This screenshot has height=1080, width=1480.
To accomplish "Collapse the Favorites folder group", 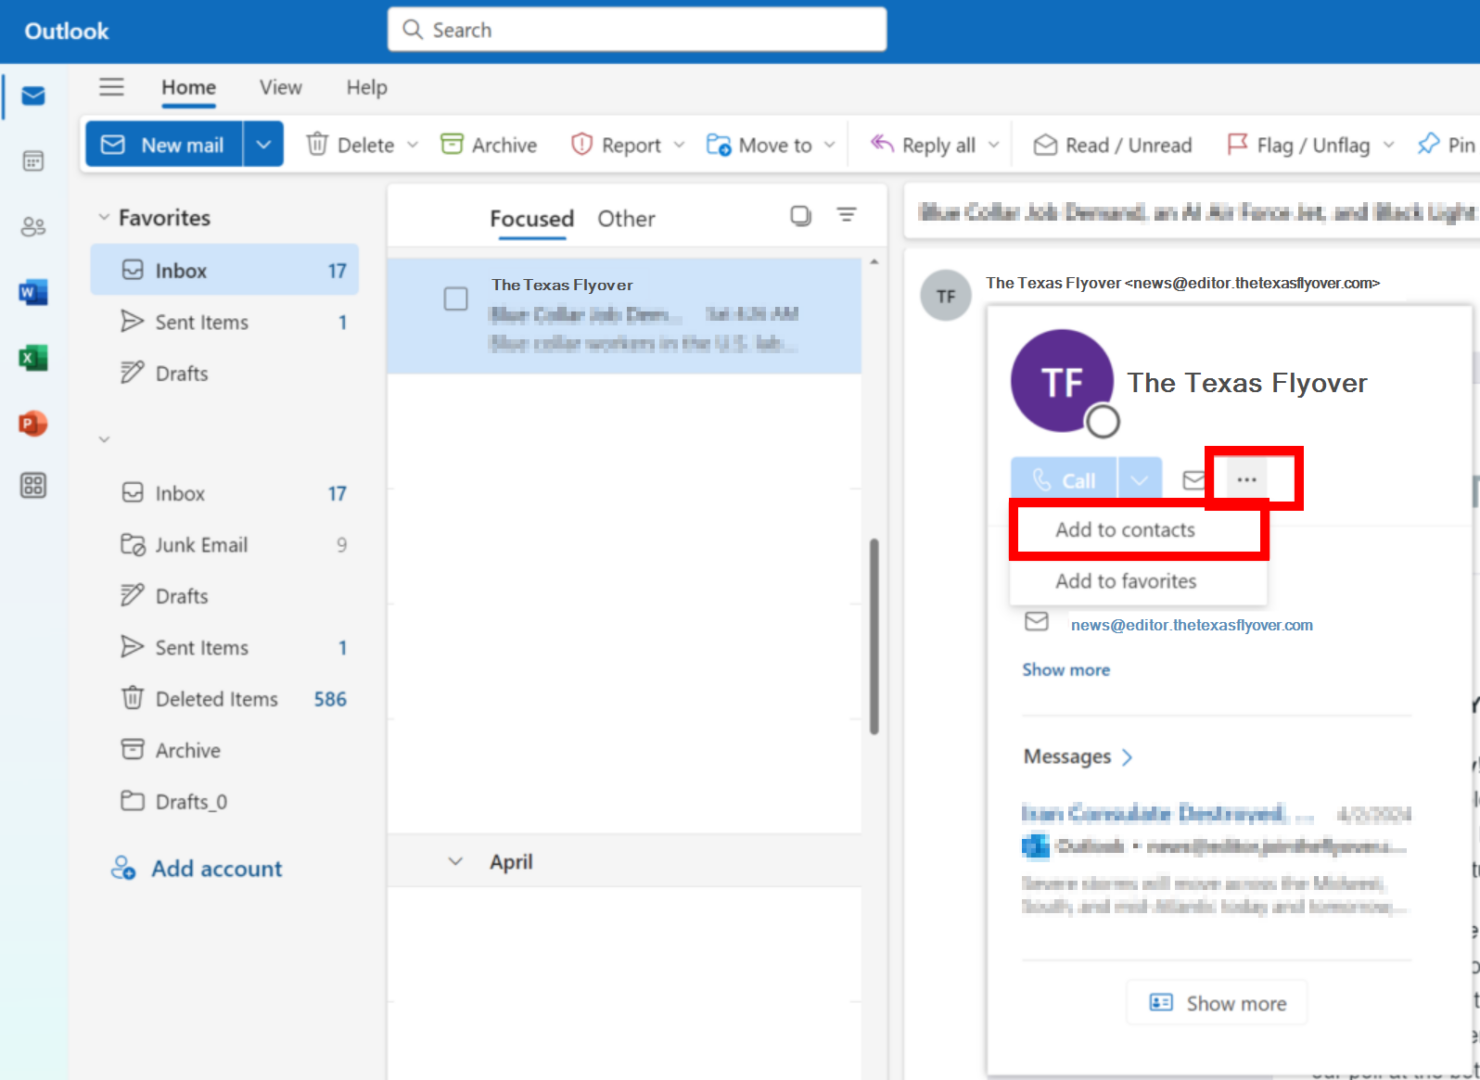I will point(104,217).
